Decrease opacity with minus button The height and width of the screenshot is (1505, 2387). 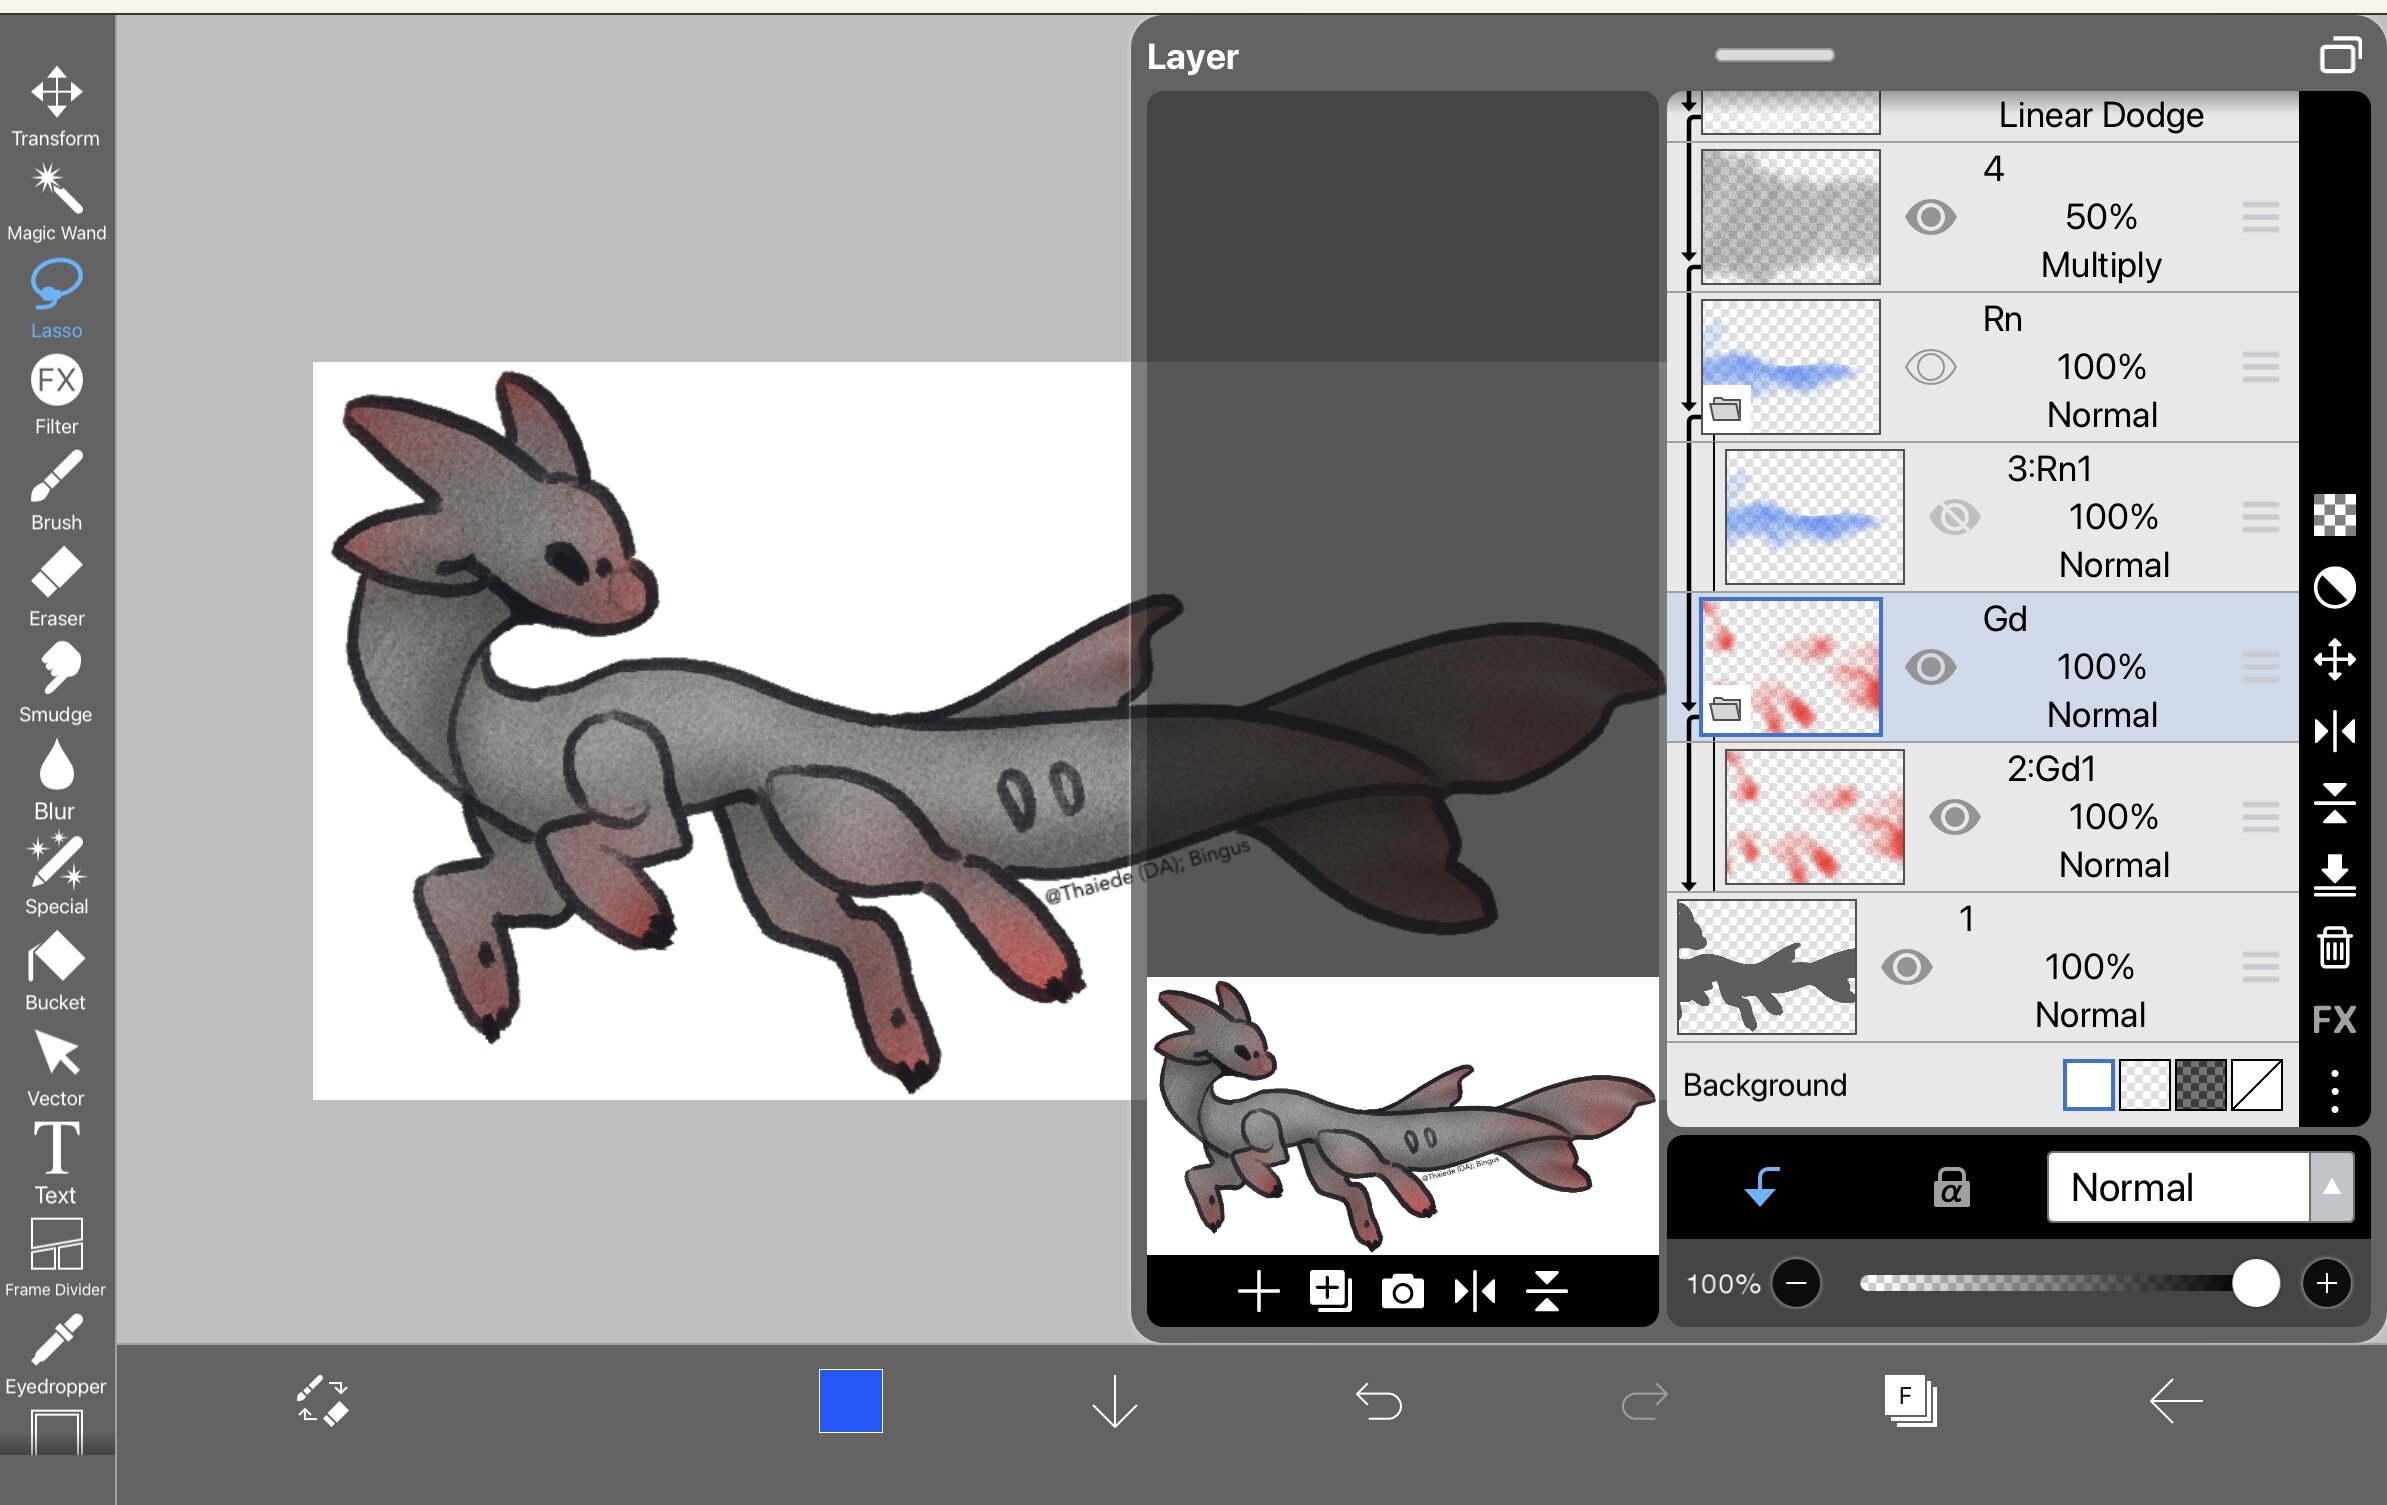[1796, 1283]
